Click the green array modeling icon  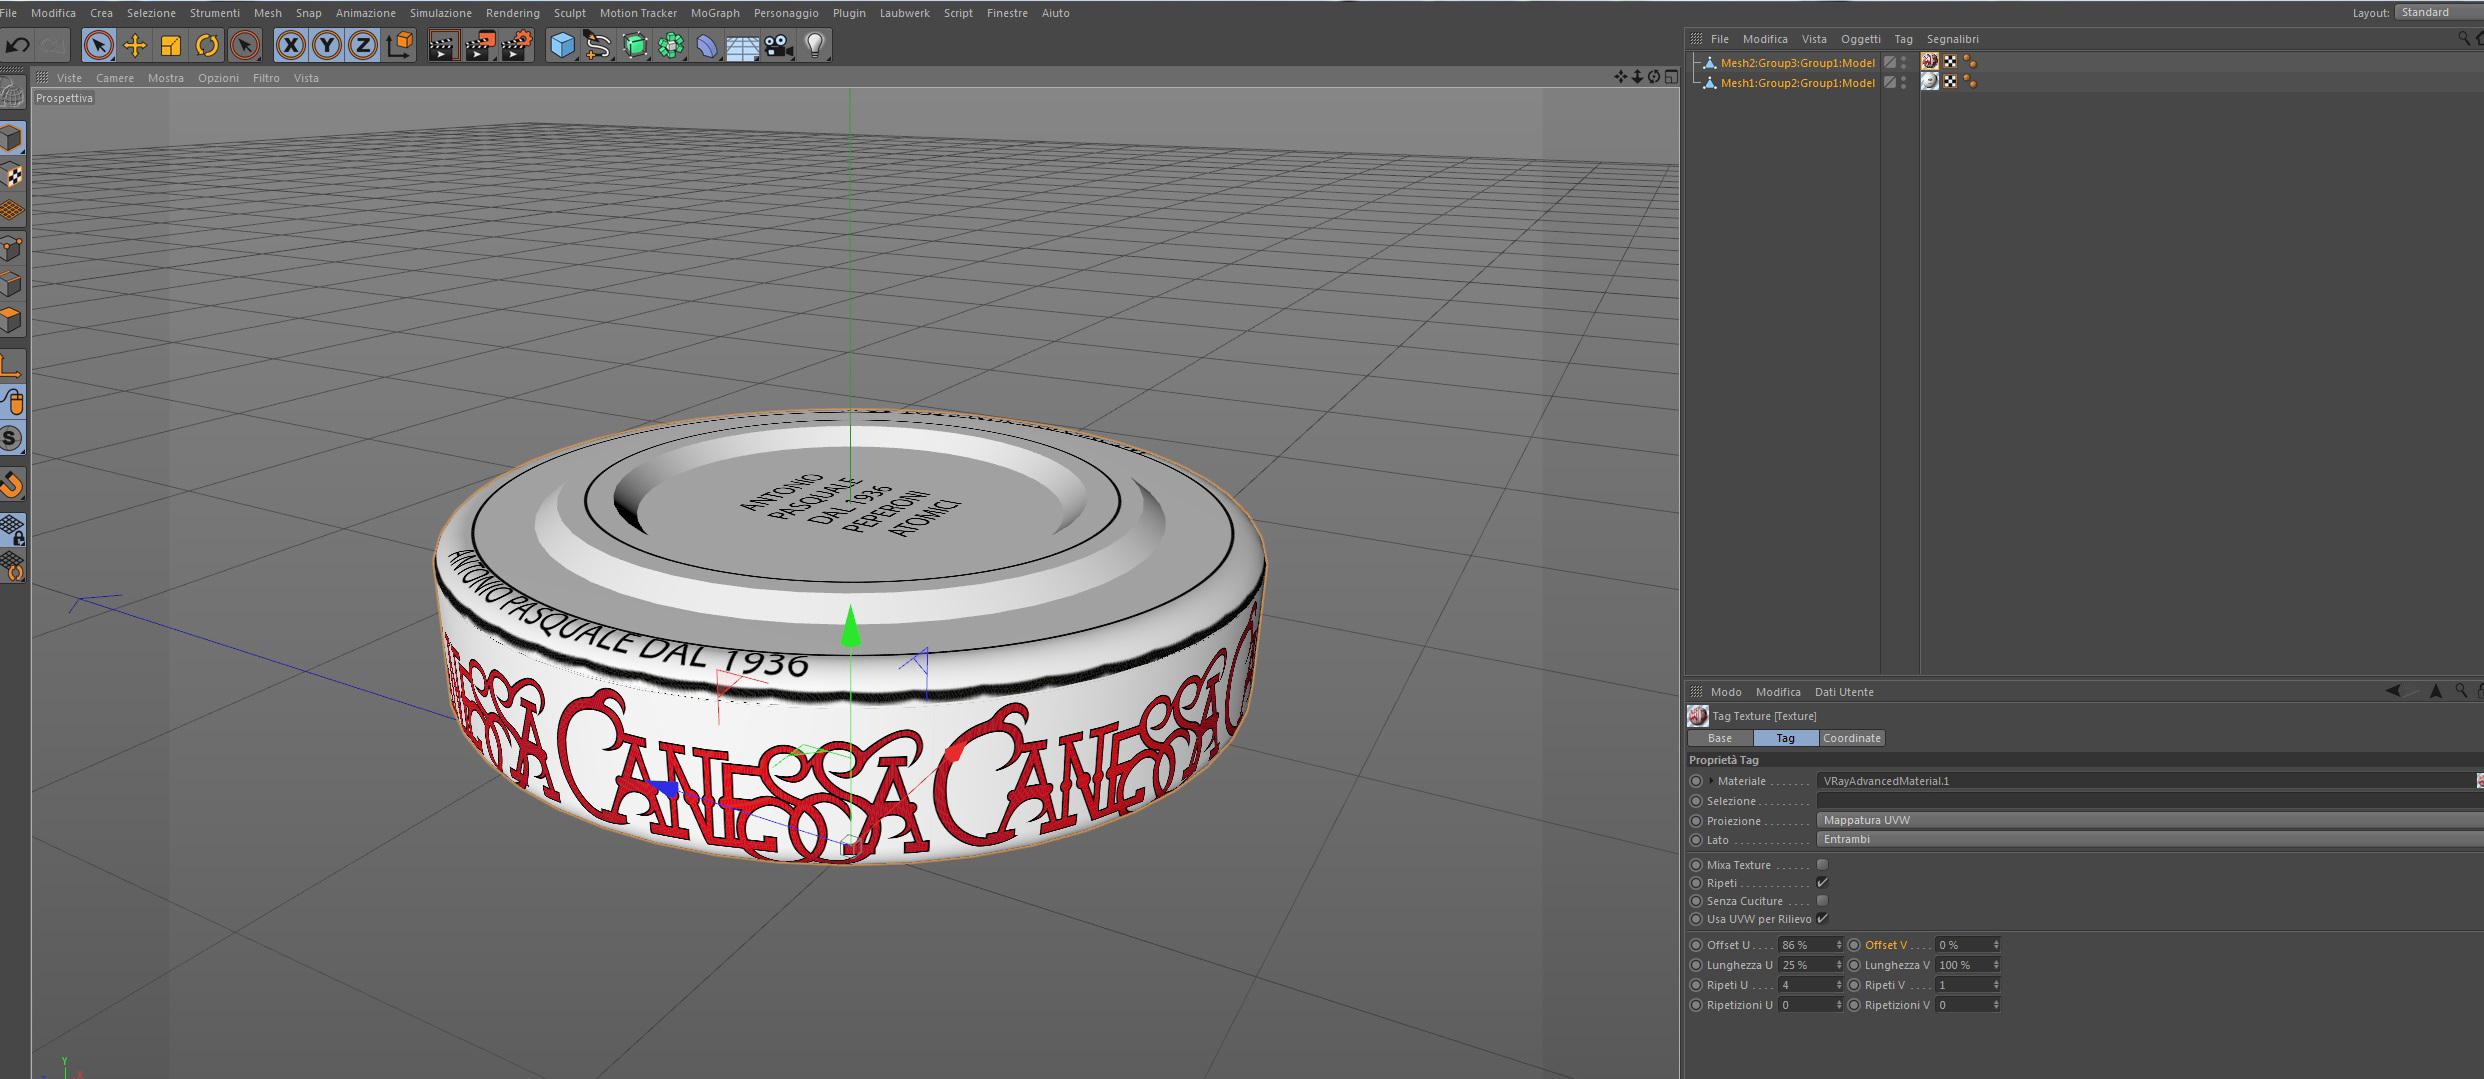point(671,45)
